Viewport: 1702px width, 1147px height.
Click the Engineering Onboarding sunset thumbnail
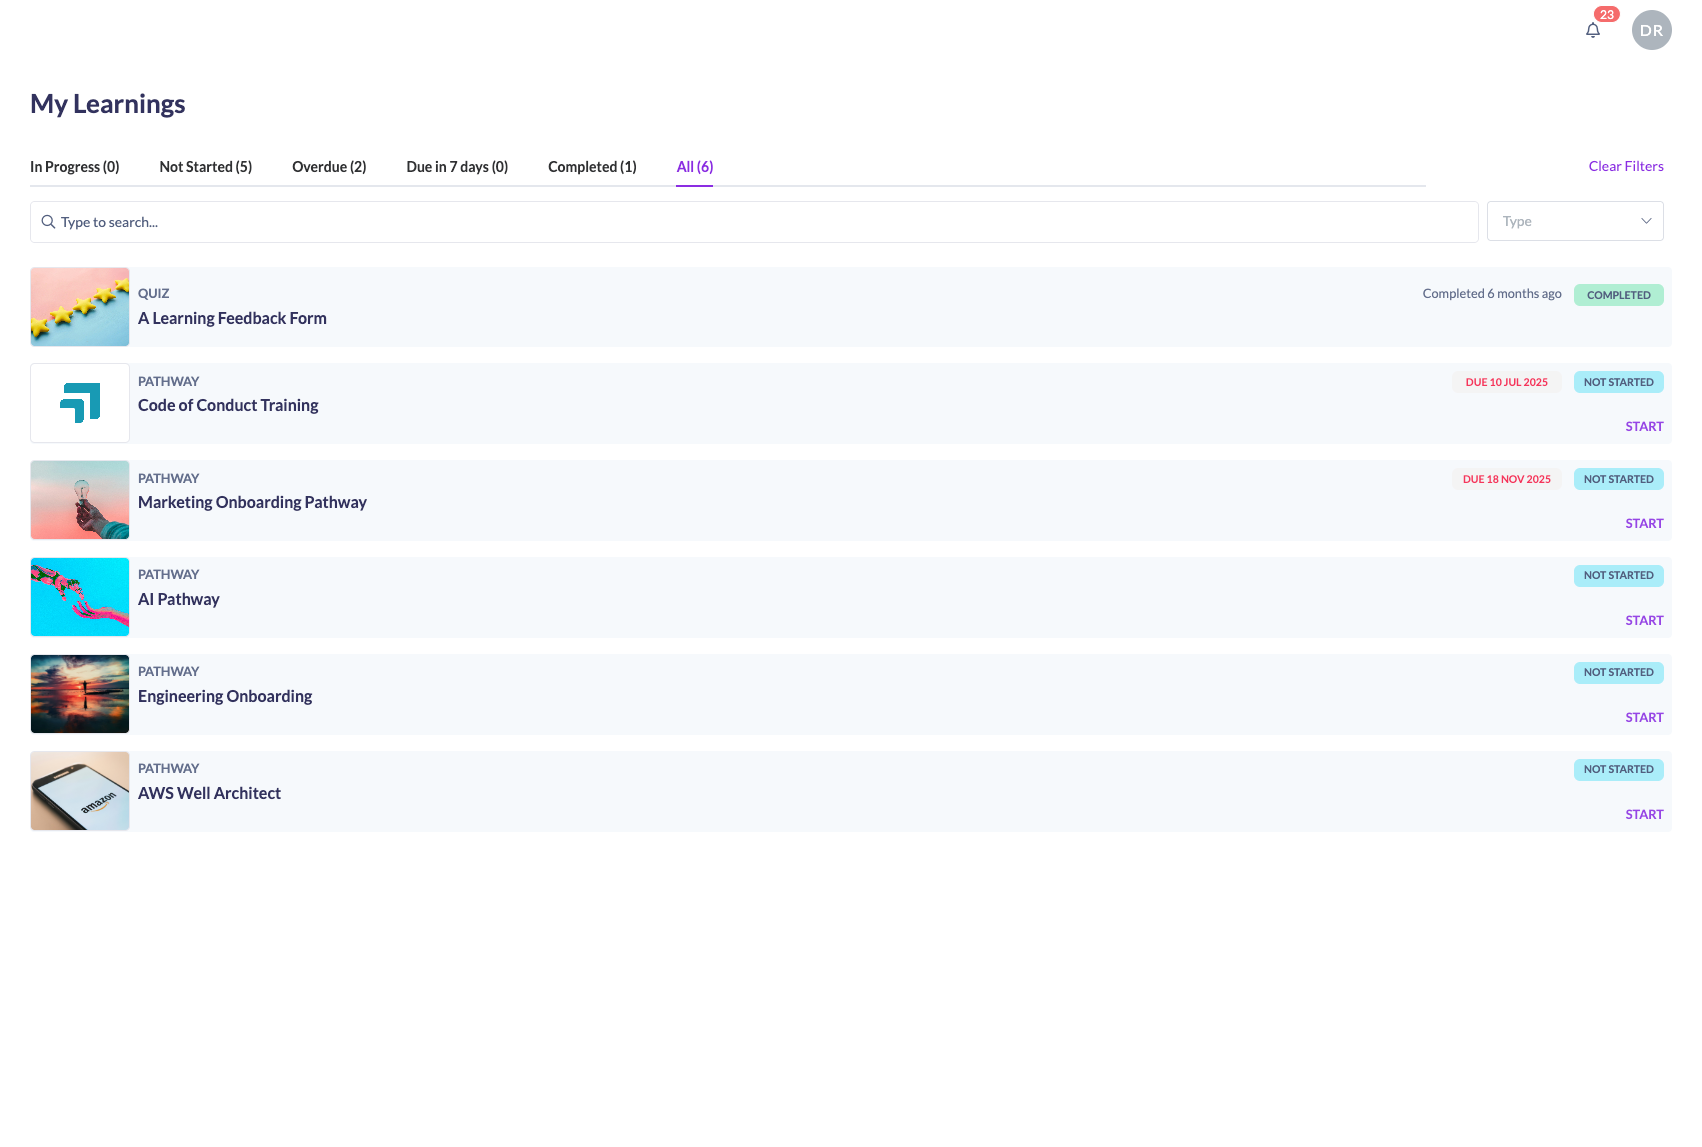click(x=80, y=694)
